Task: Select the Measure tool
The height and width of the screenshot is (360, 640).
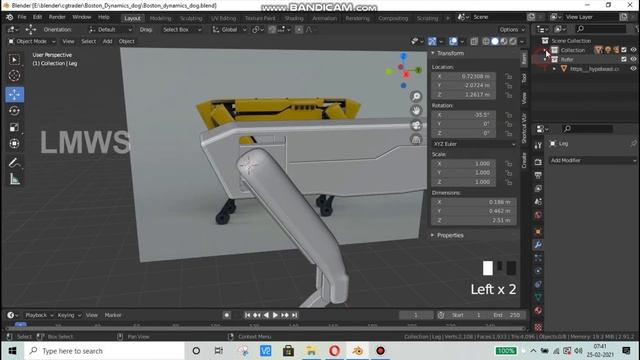Action: pos(14,179)
